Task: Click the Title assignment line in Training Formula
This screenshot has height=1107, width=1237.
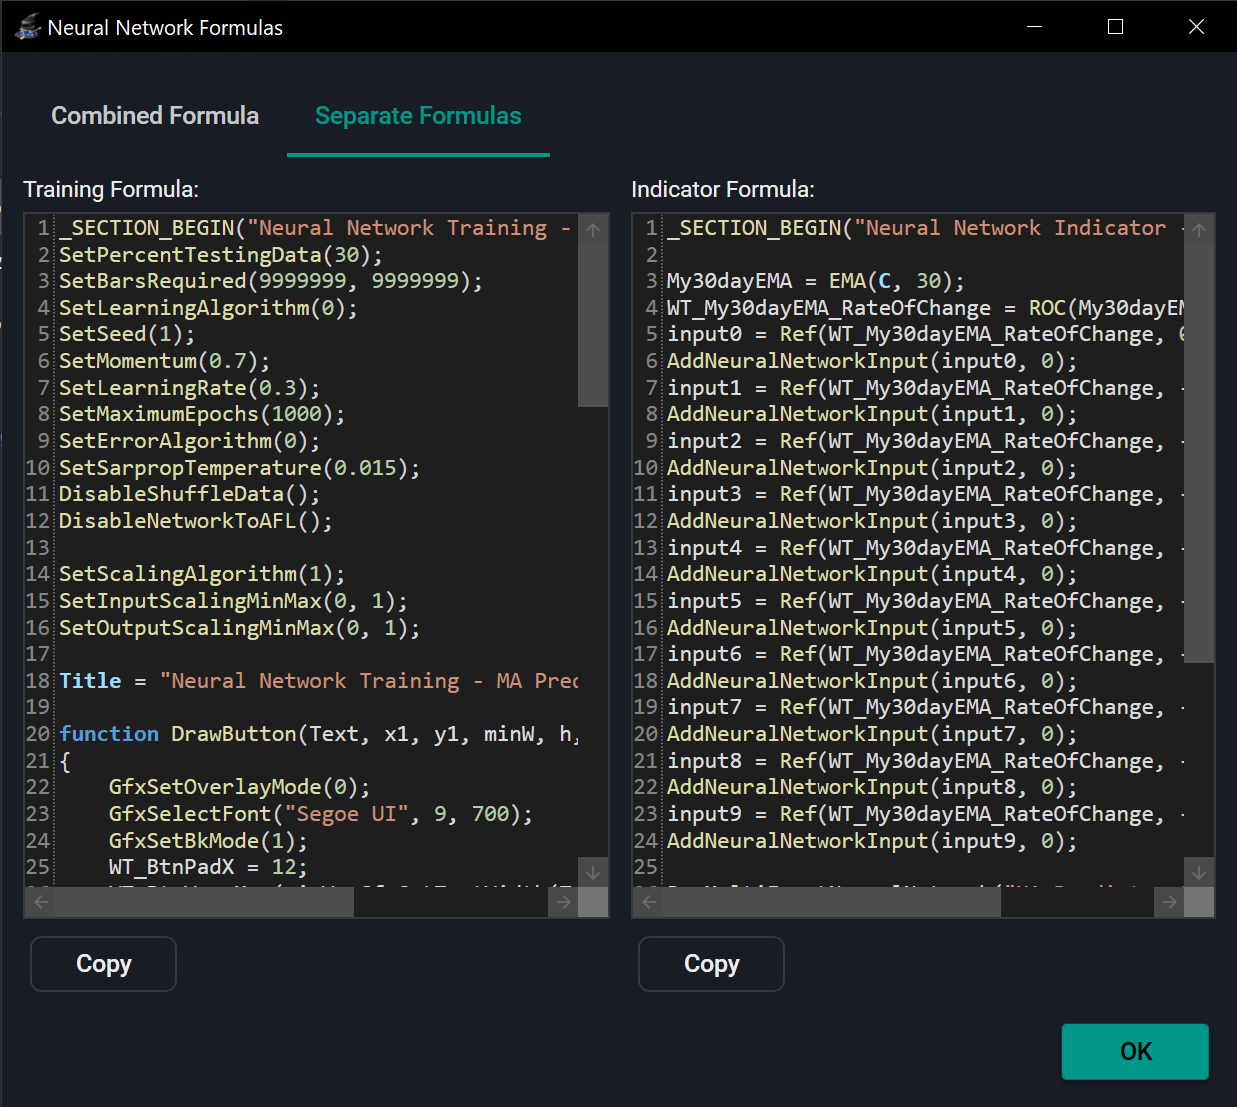Action: (x=318, y=681)
